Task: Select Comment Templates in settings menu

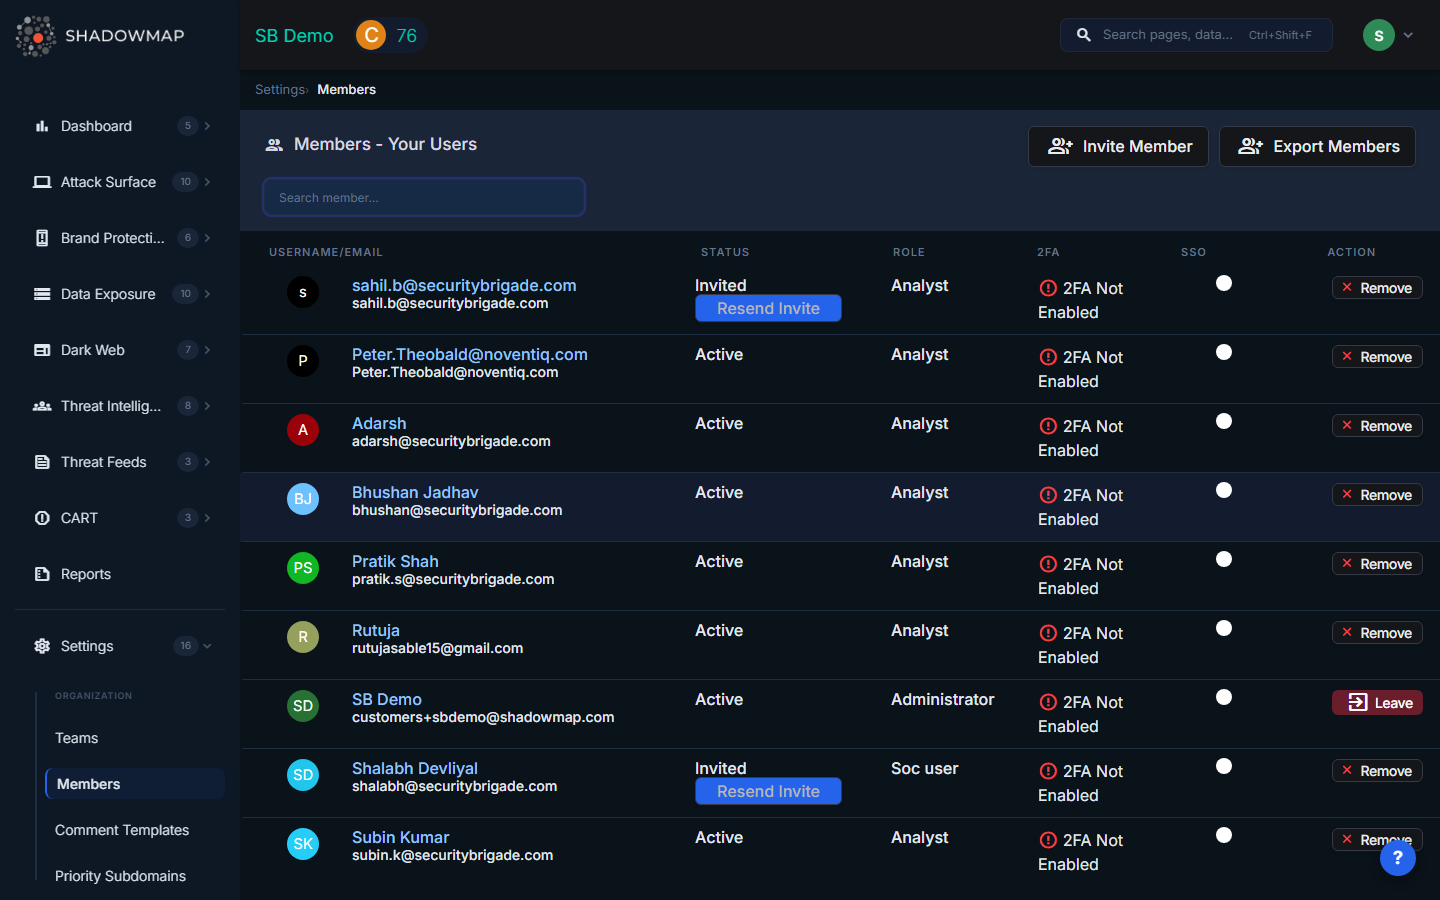Action: point(122,830)
